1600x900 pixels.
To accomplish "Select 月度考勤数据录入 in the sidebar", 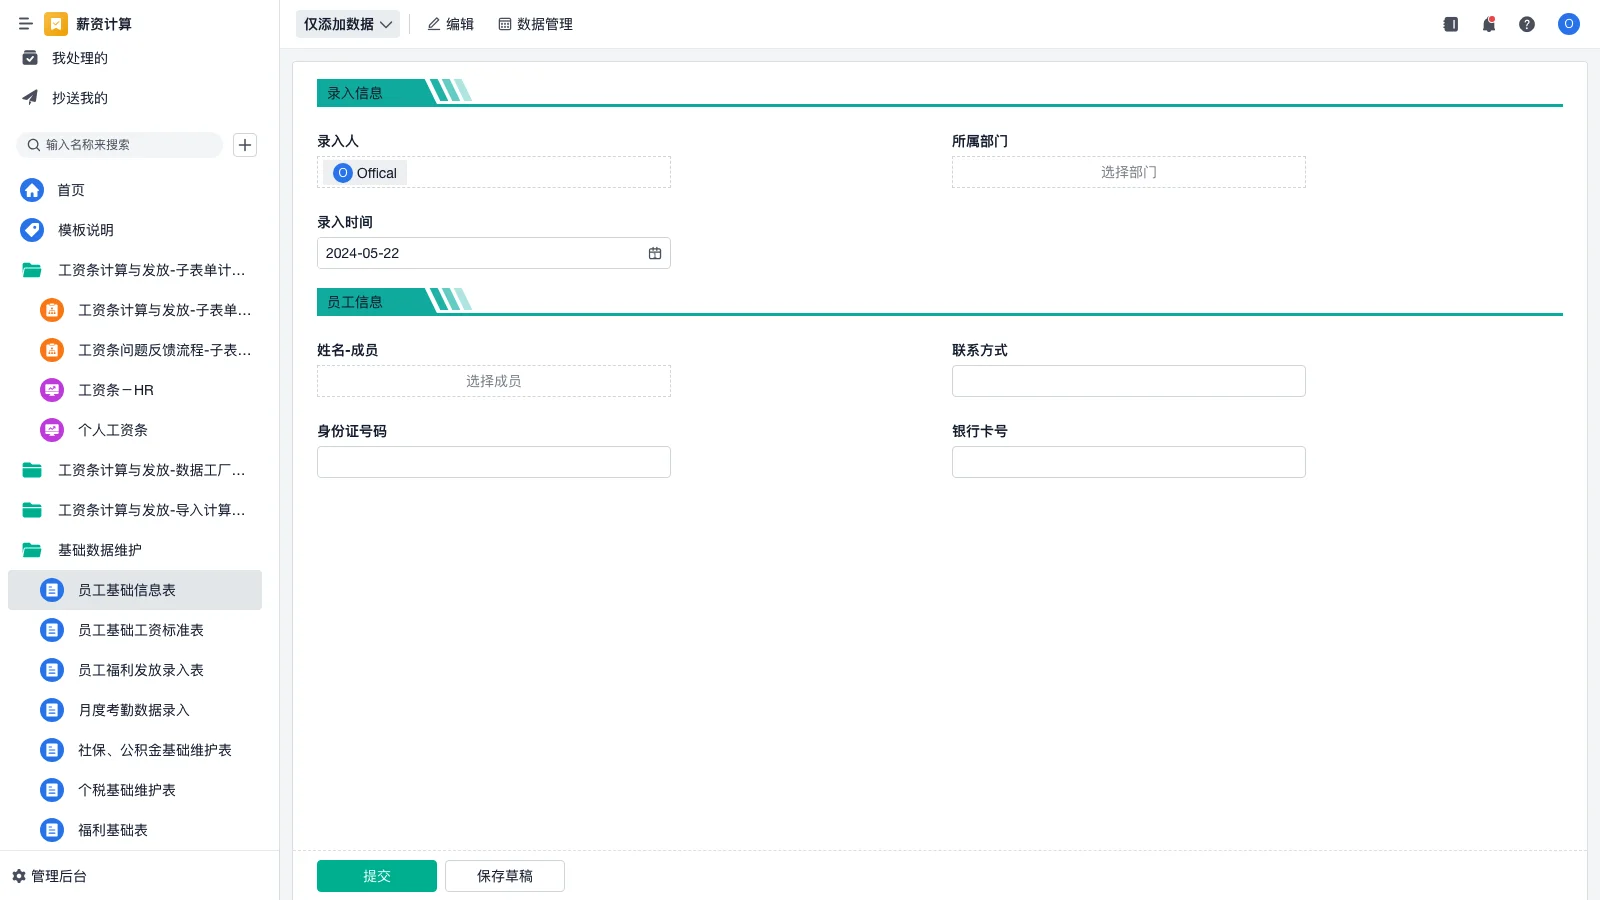I will tap(135, 710).
